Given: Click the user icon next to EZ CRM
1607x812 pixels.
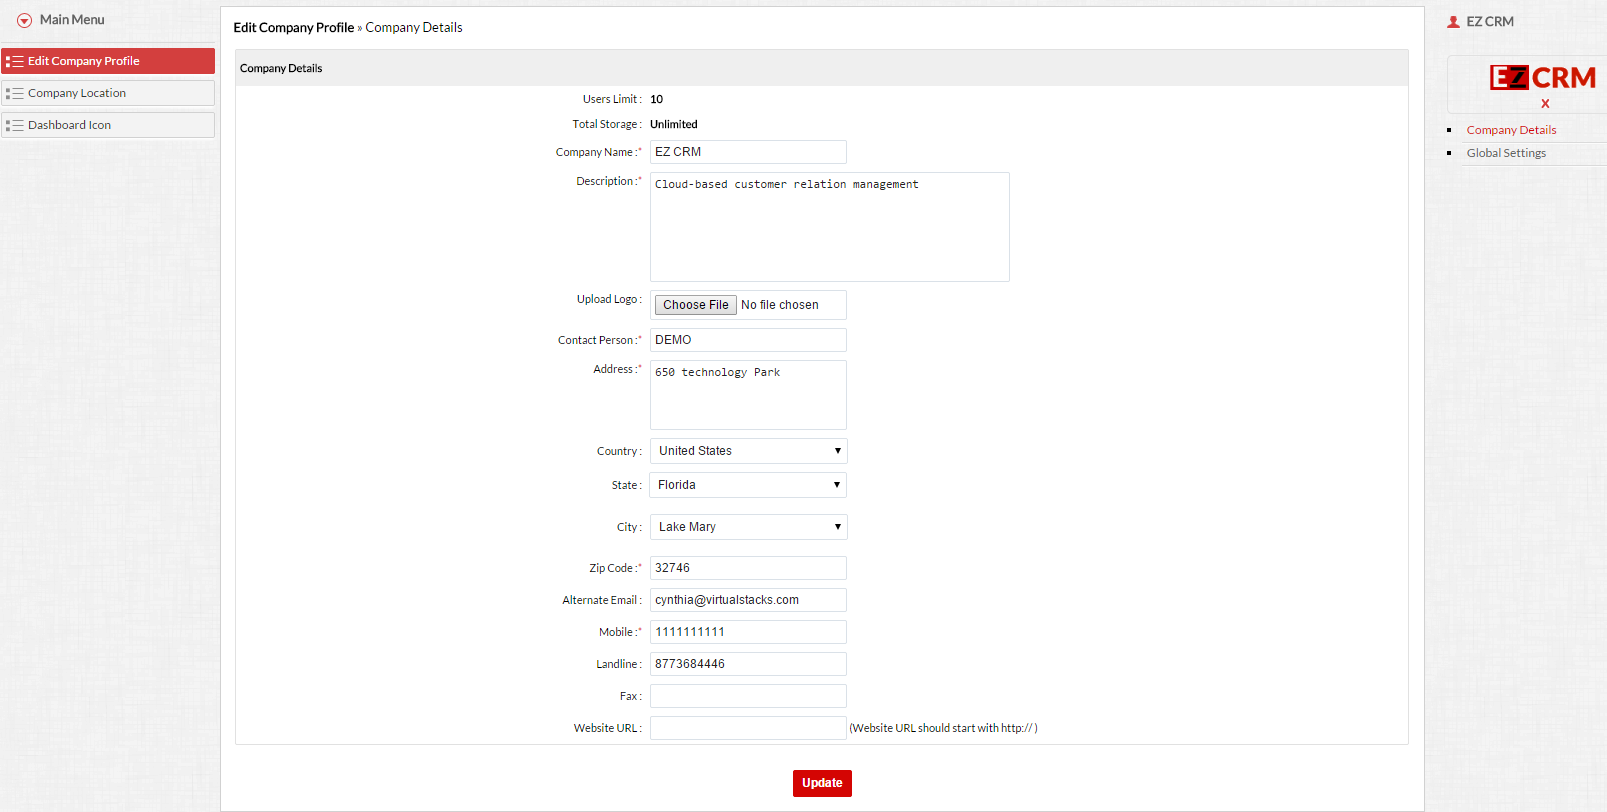Looking at the screenshot, I should (x=1454, y=21).
